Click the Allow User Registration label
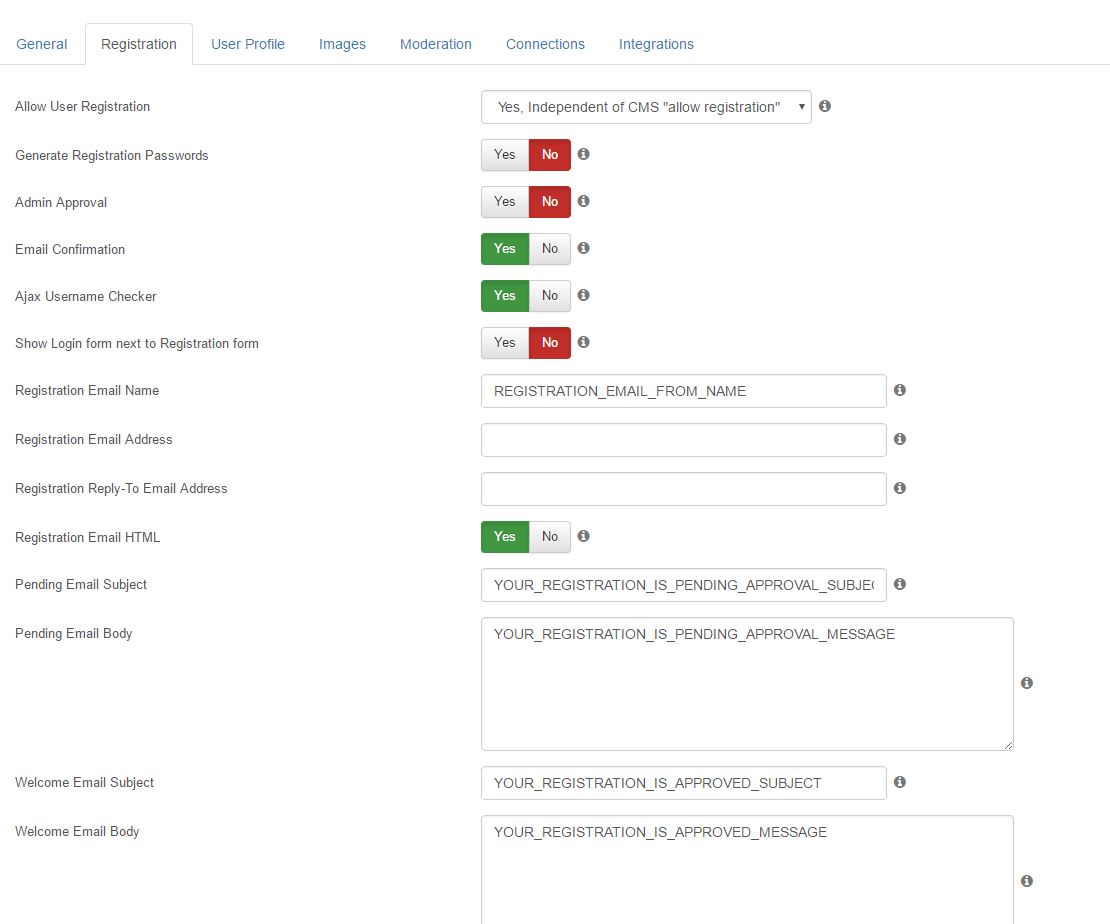Image resolution: width=1110 pixels, height=924 pixels. coord(82,106)
